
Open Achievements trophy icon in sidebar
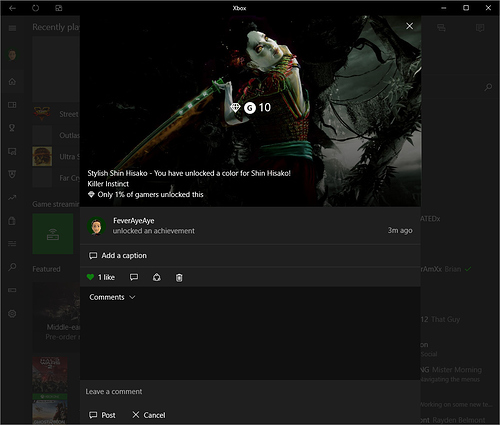click(12, 128)
